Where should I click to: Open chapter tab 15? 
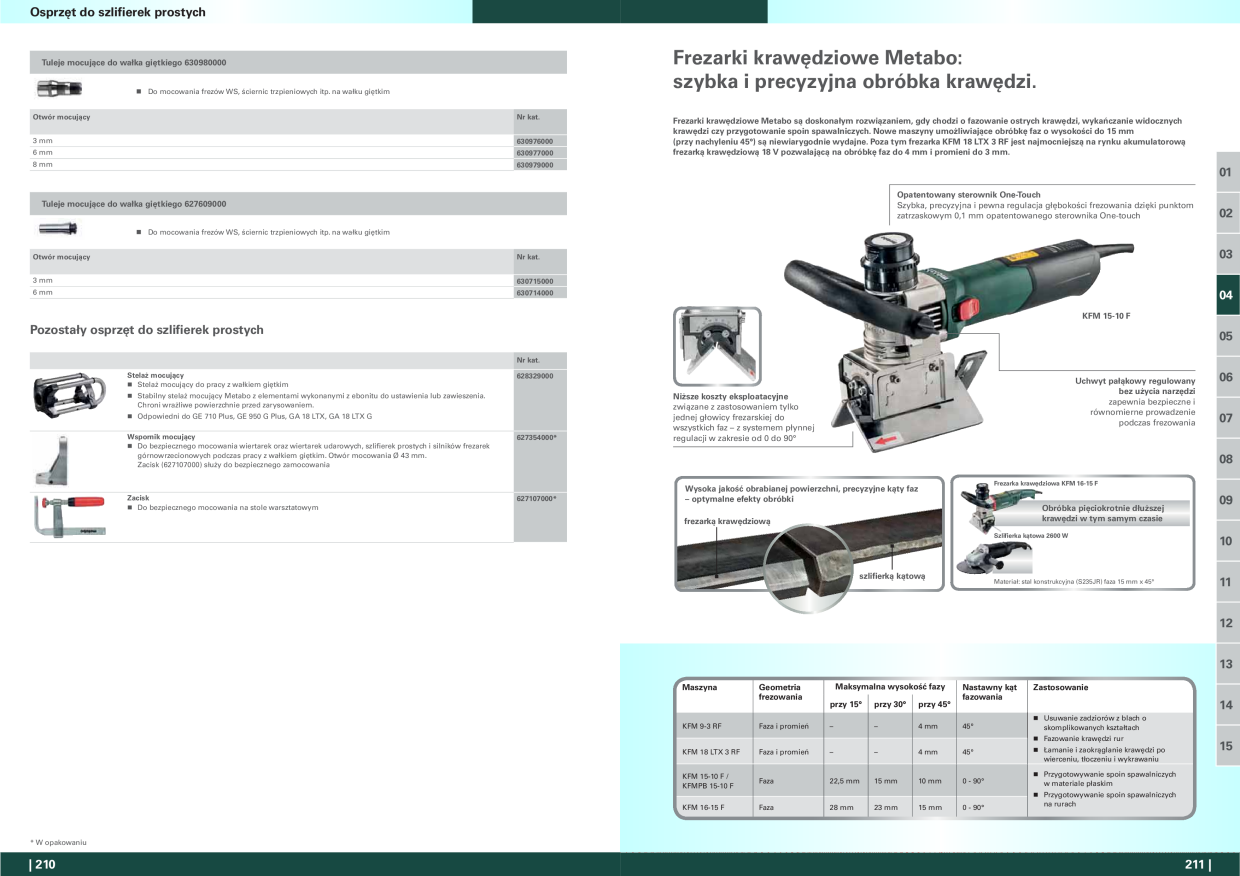pos(1227,746)
